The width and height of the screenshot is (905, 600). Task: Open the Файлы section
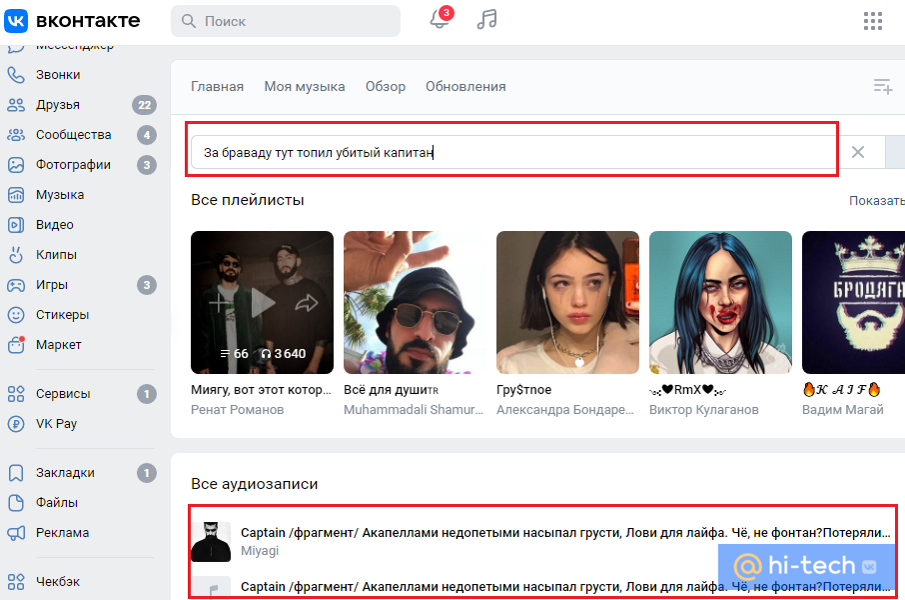pyautogui.click(x=57, y=502)
